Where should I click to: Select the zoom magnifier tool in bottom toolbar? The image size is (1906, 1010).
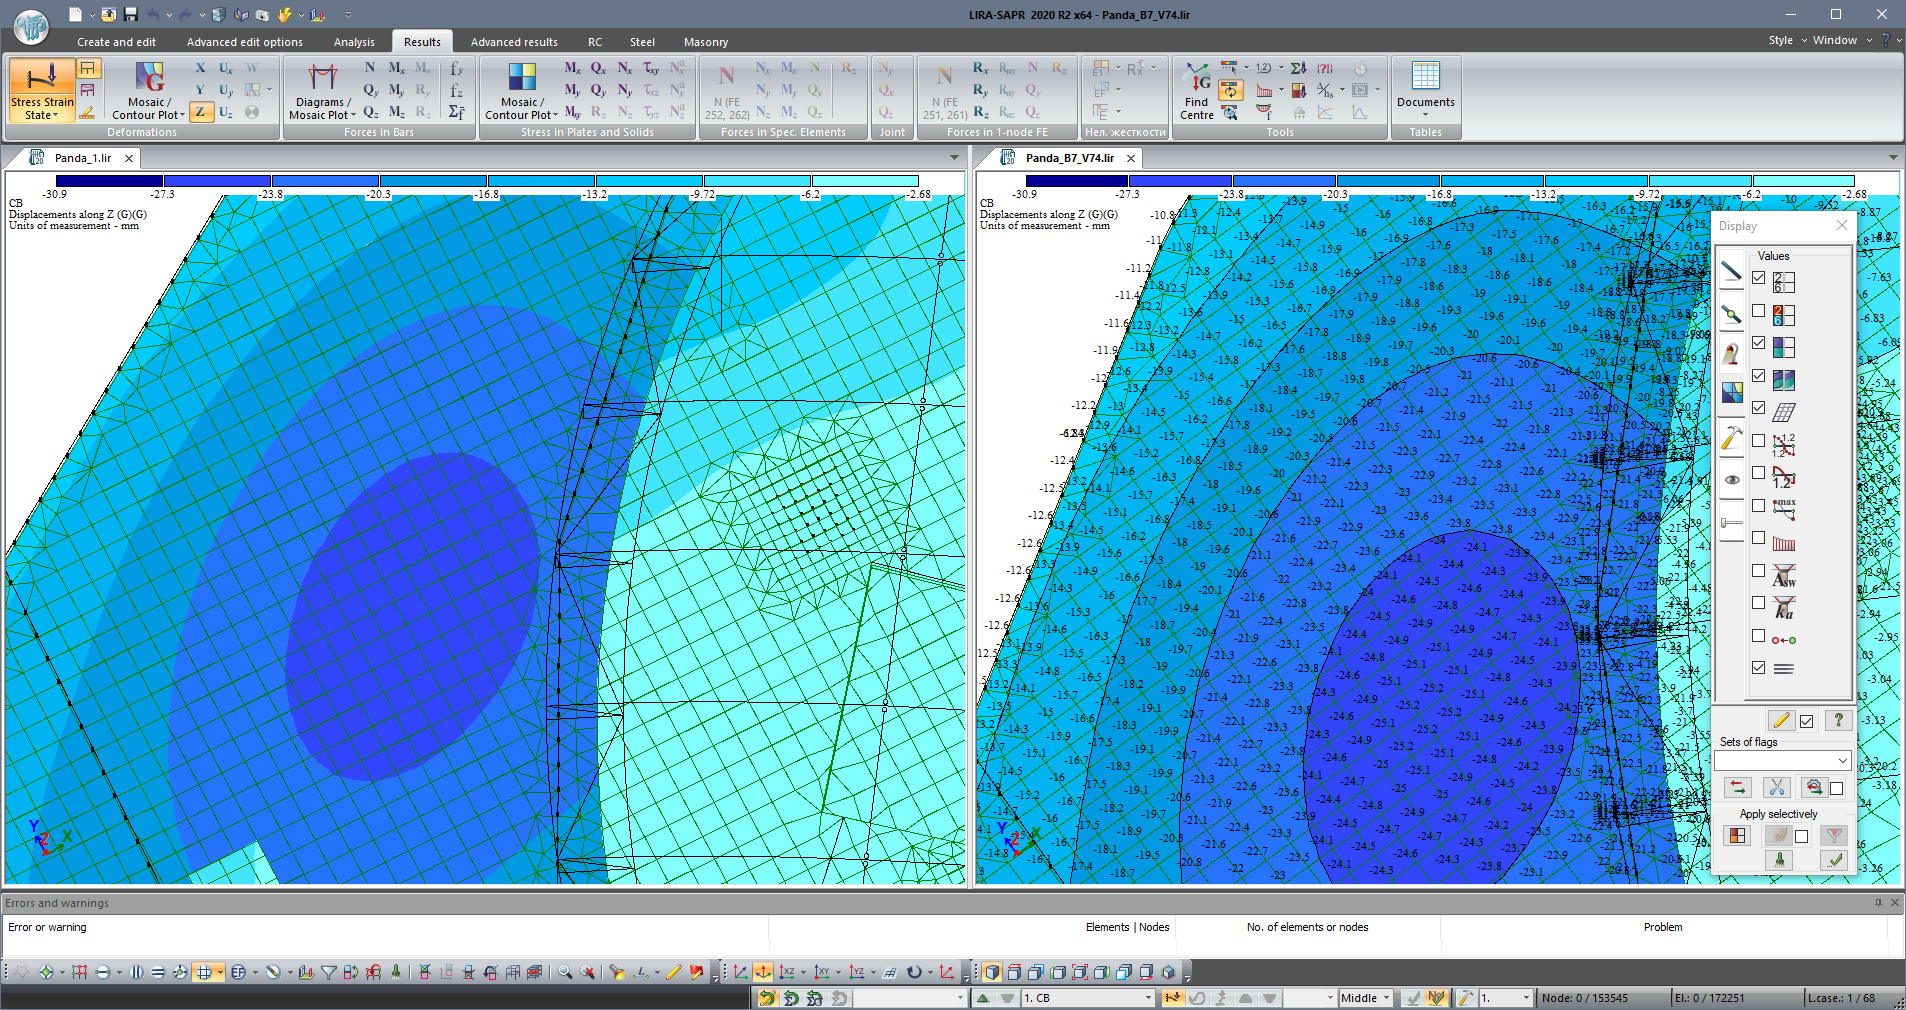click(565, 971)
